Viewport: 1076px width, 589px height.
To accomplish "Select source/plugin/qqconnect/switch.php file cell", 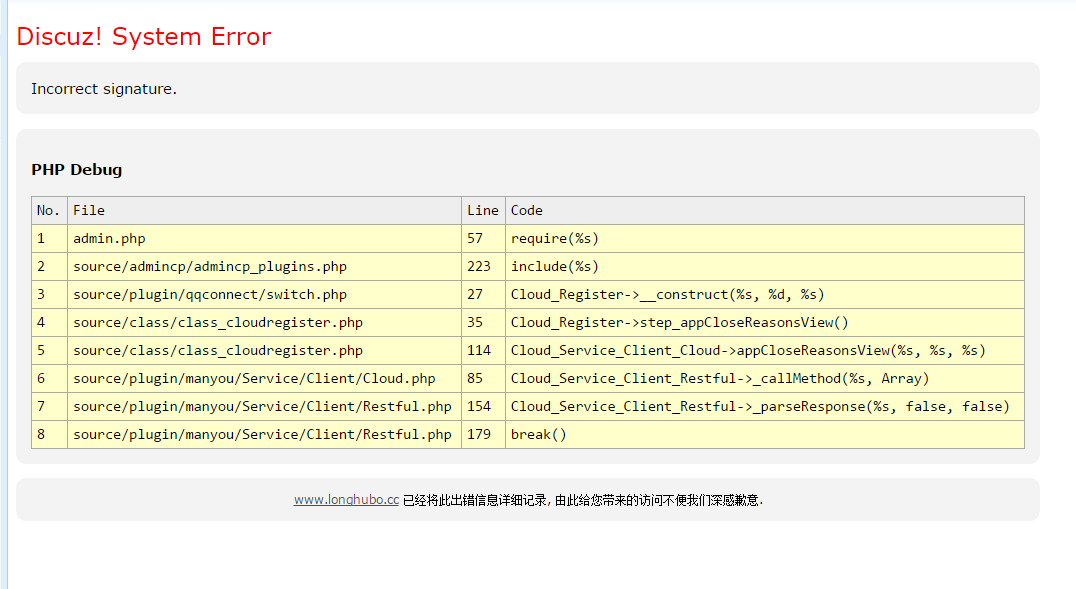I will tap(264, 294).
